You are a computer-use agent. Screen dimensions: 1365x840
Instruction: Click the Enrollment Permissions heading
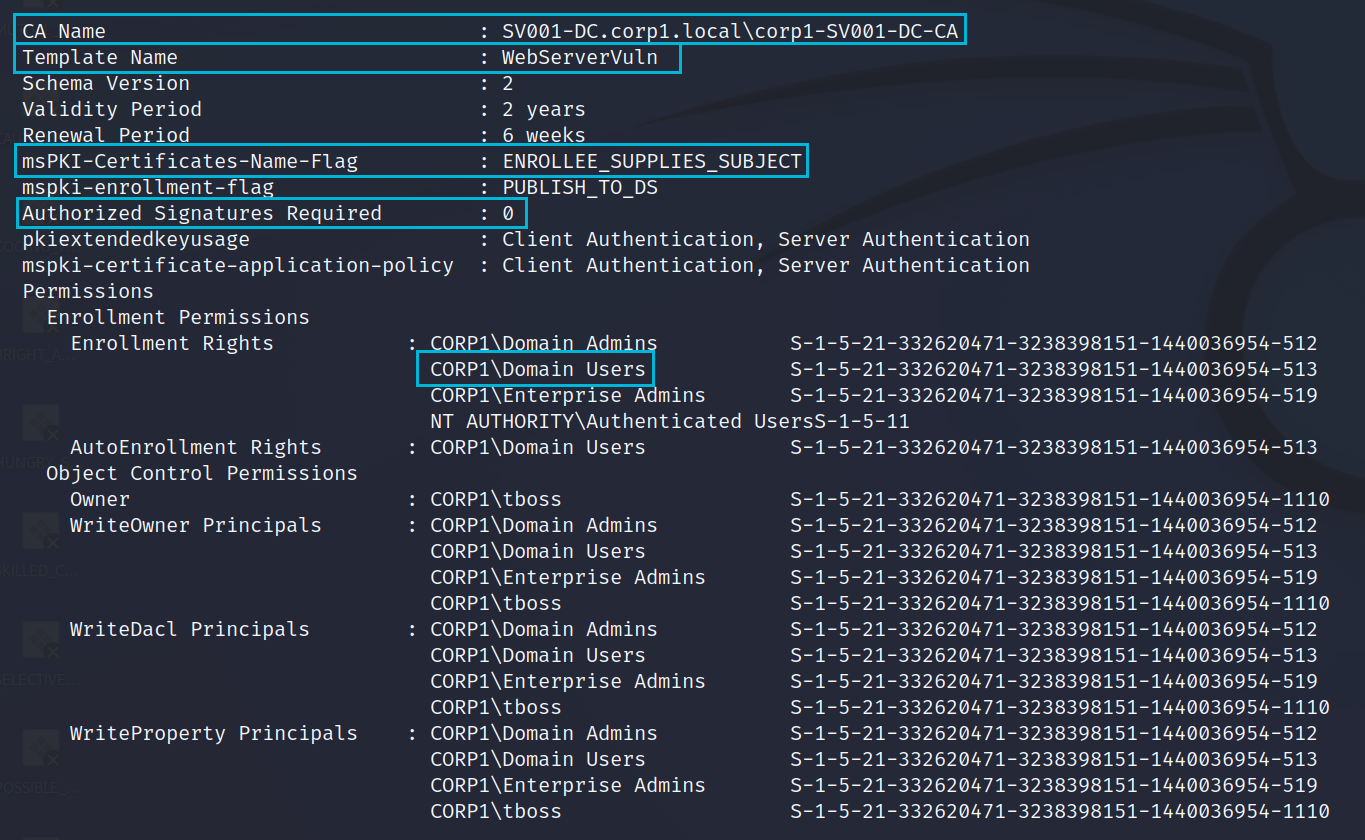click(x=178, y=317)
